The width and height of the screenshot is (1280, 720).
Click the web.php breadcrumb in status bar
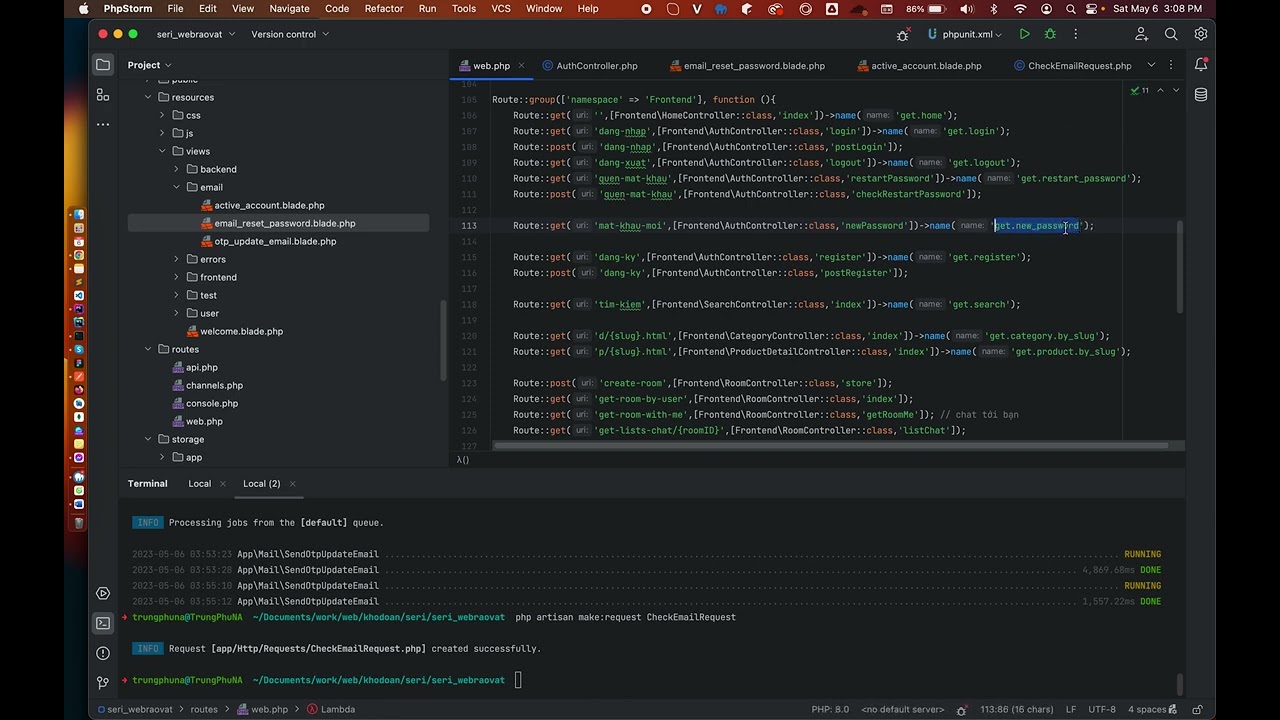coord(262,709)
